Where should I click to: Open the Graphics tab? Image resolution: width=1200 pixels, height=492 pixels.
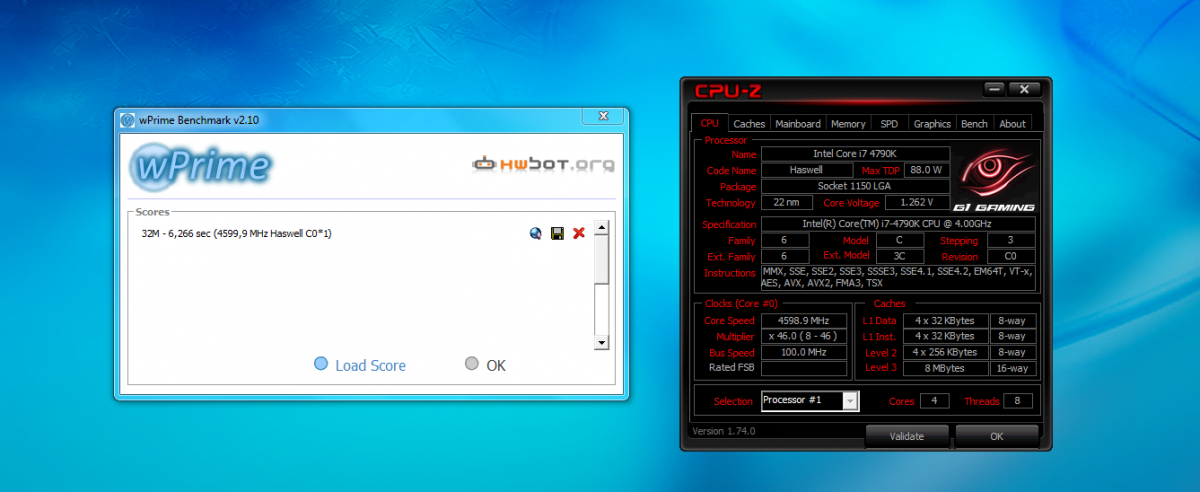coord(932,124)
